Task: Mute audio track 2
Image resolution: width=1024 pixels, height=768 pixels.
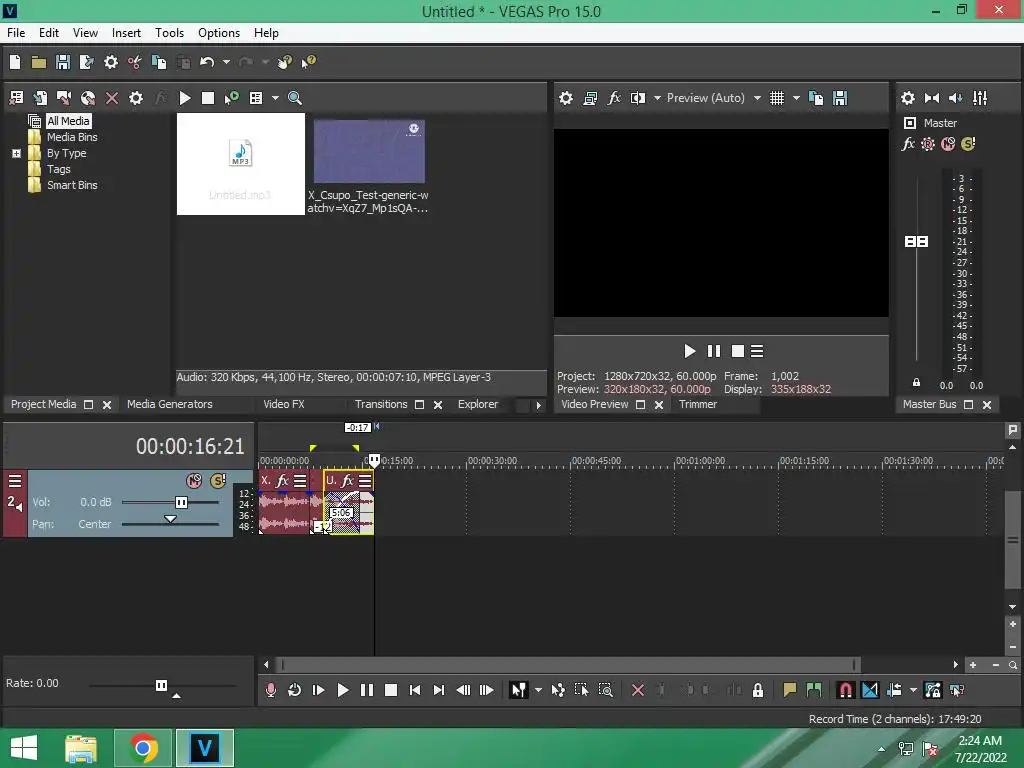Action: click(194, 481)
